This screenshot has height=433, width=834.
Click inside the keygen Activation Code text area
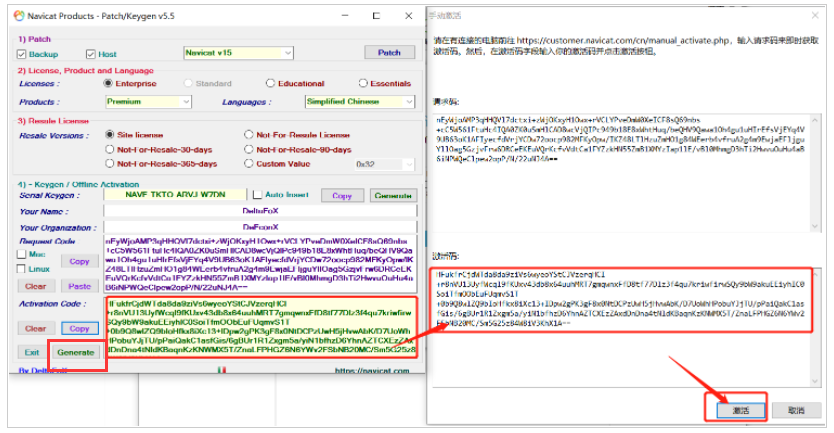point(261,327)
